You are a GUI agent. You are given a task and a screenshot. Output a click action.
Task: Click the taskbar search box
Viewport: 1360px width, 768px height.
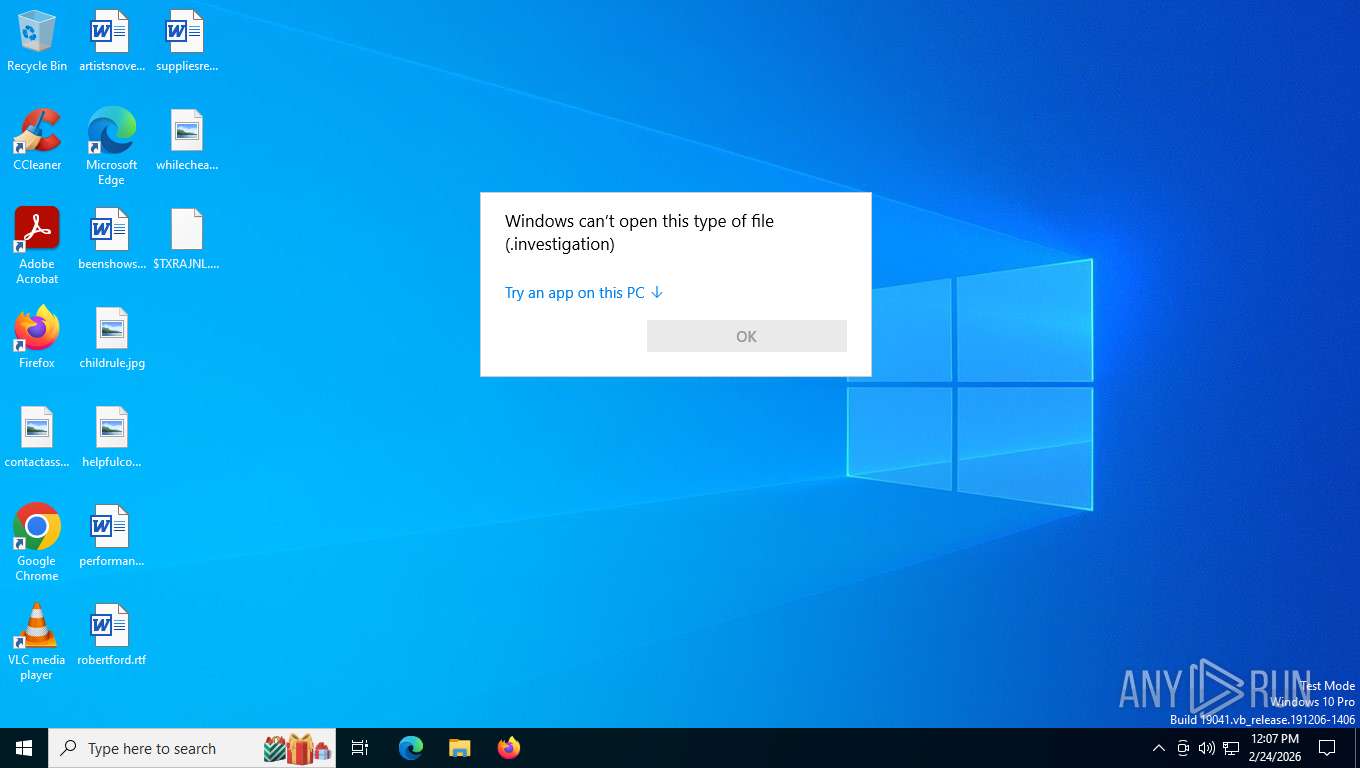coord(192,748)
